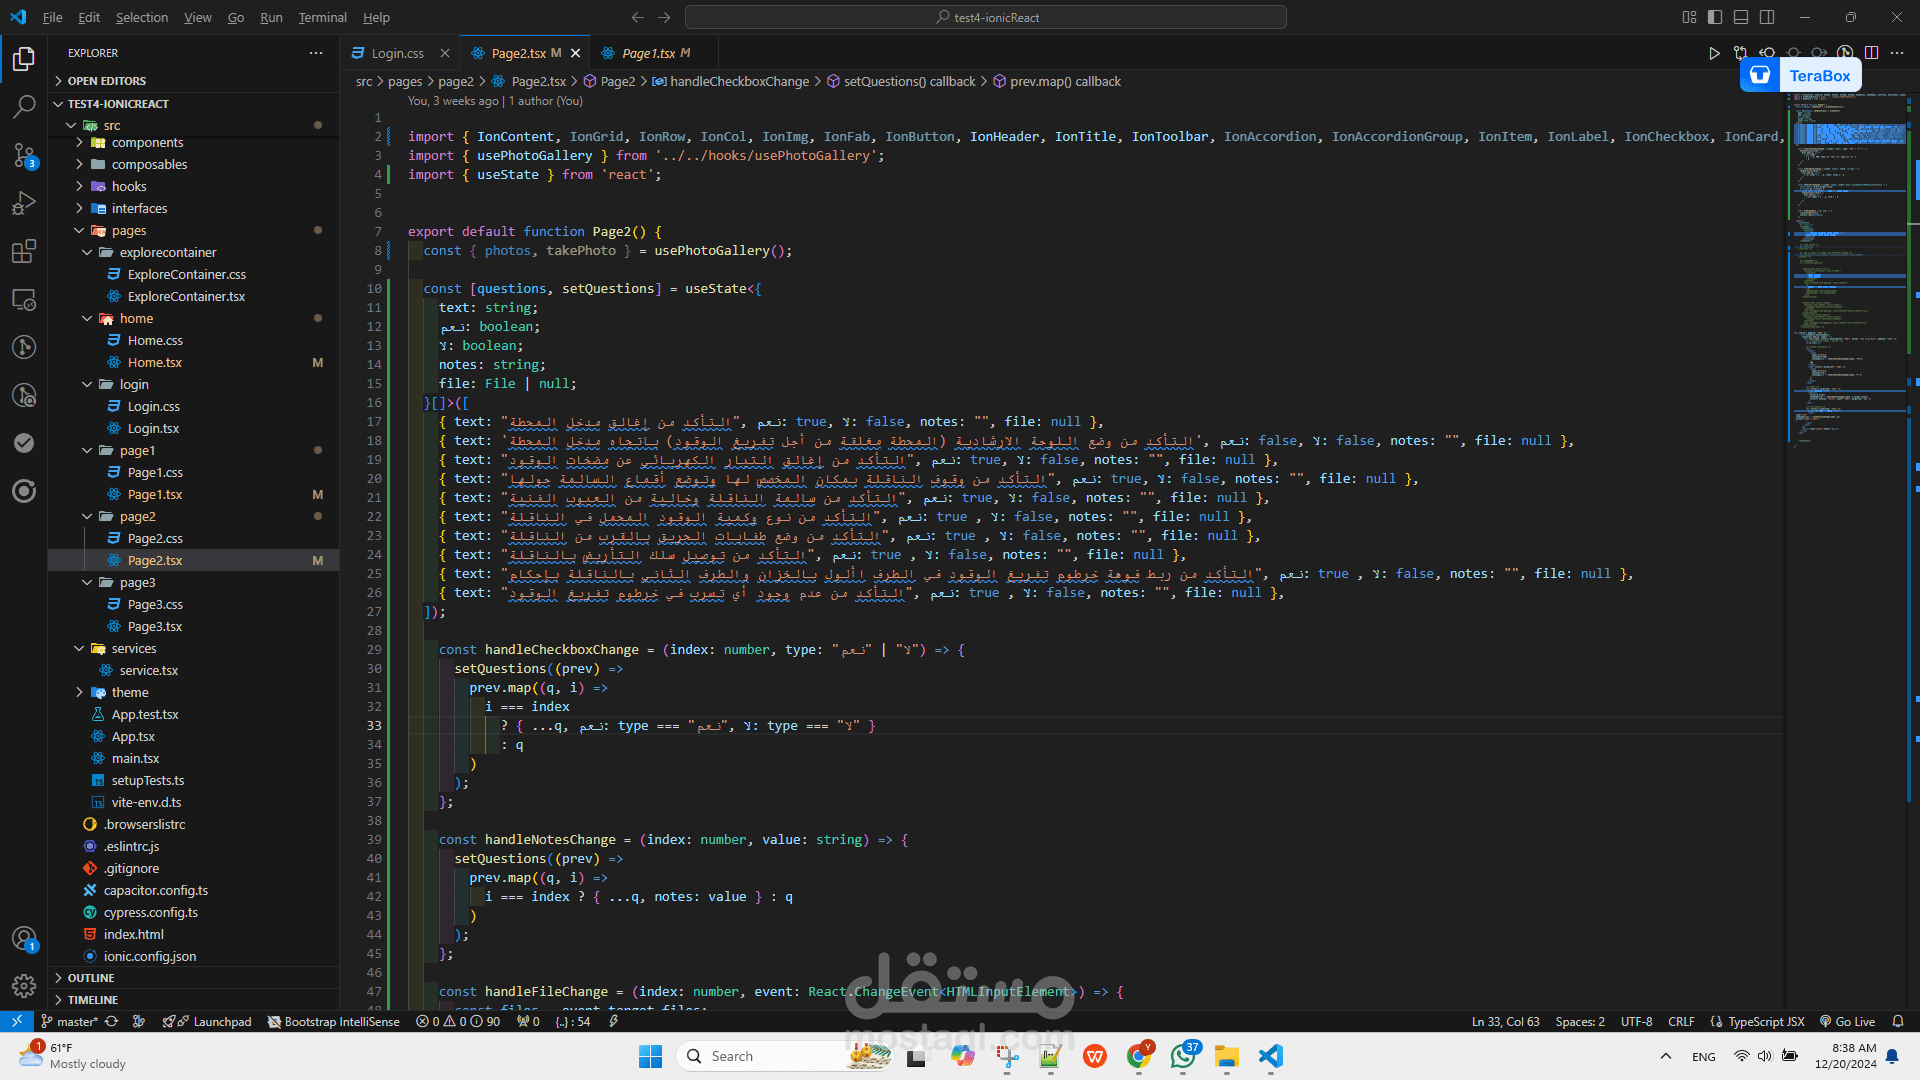Open the Extensions view
This screenshot has width=1920, height=1080.
pos(24,251)
